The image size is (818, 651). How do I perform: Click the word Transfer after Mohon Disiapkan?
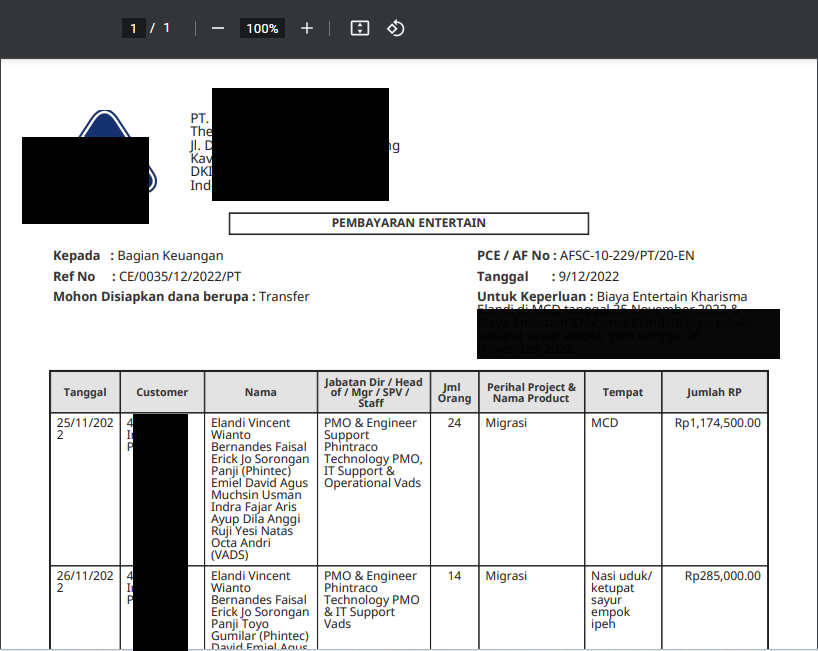(284, 296)
